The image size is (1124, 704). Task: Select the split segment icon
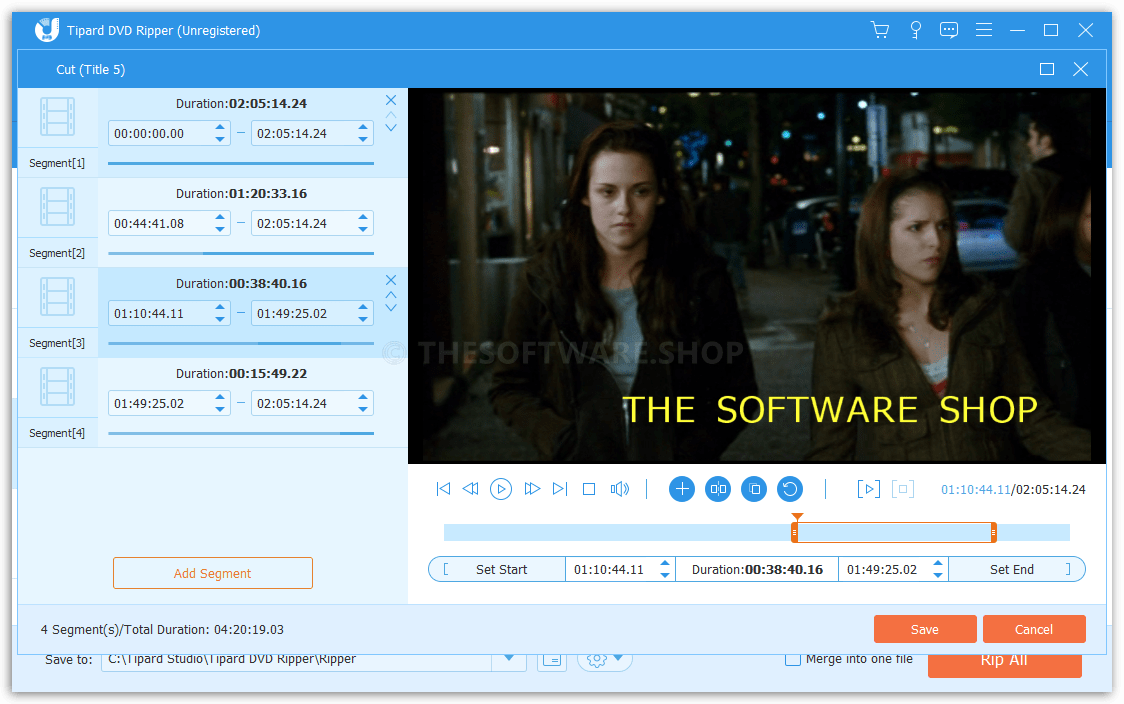pos(718,489)
